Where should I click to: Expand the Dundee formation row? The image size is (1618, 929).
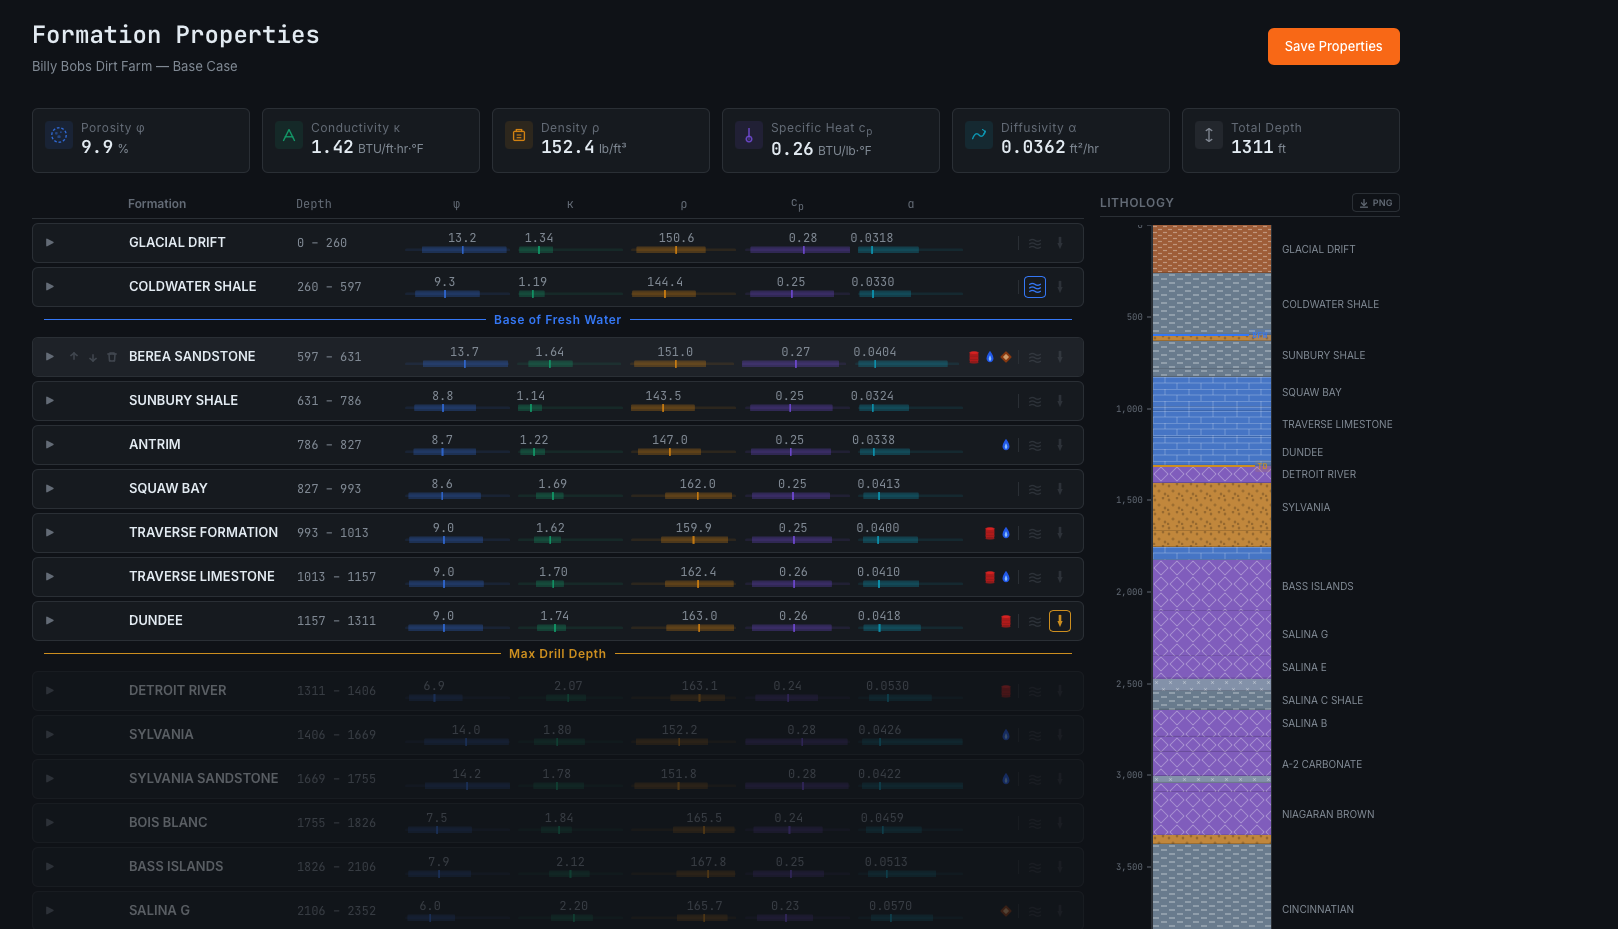[x=50, y=621]
